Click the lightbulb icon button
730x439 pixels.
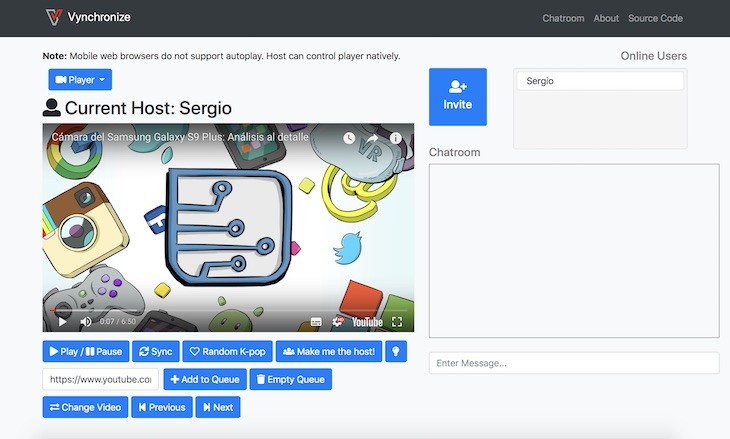tap(396, 351)
